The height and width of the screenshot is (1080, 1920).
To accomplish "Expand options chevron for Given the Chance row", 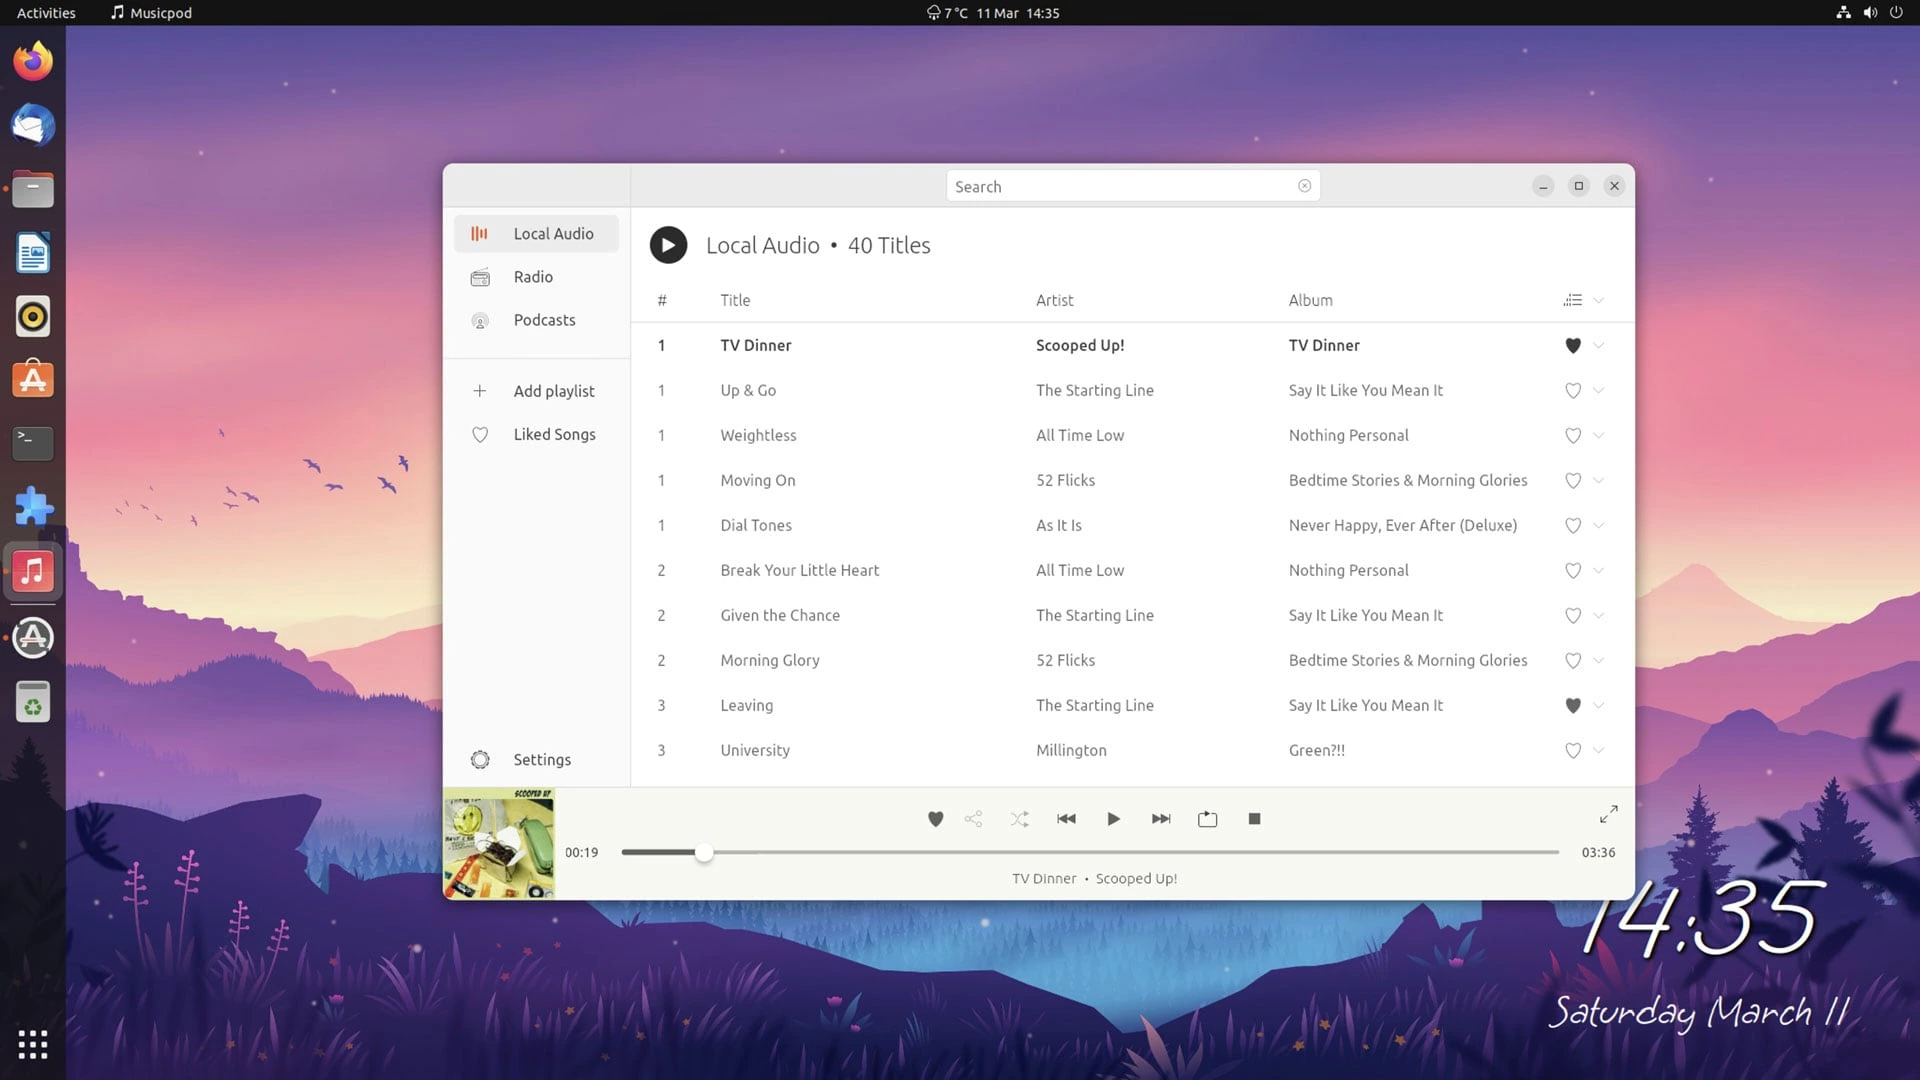I will click(1598, 615).
